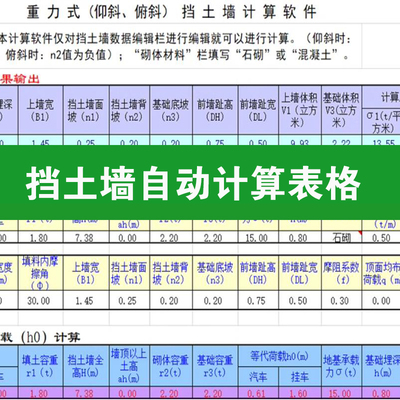Click the header 上墙体积V1(立方米)
This screenshot has height=400, width=400.
pyautogui.click(x=300, y=110)
